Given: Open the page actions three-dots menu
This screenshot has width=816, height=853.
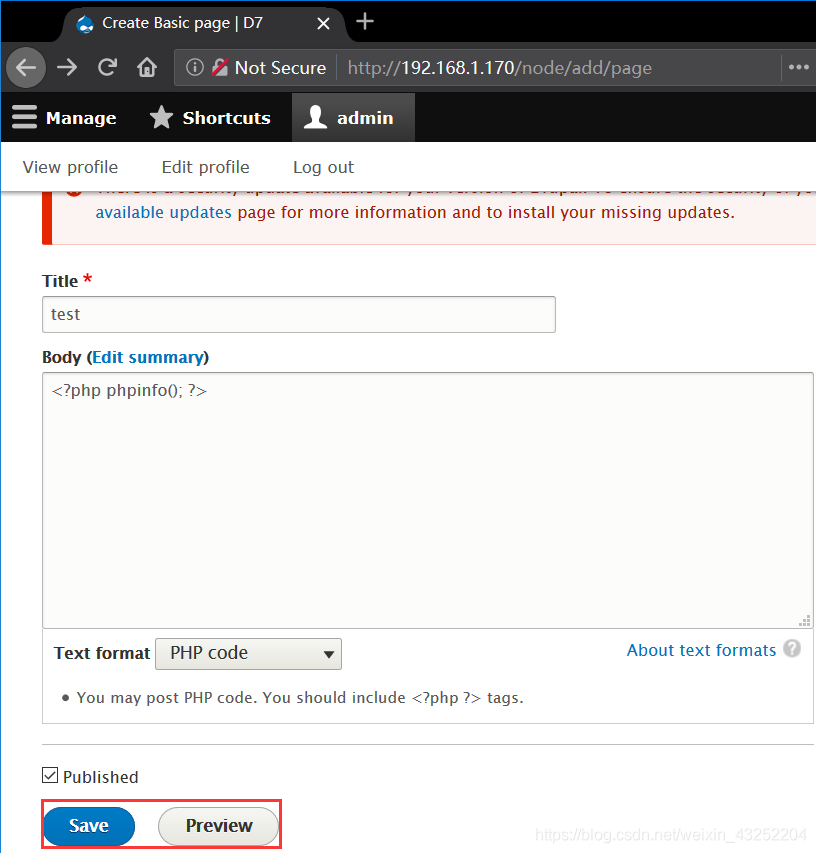Looking at the screenshot, I should (799, 67).
